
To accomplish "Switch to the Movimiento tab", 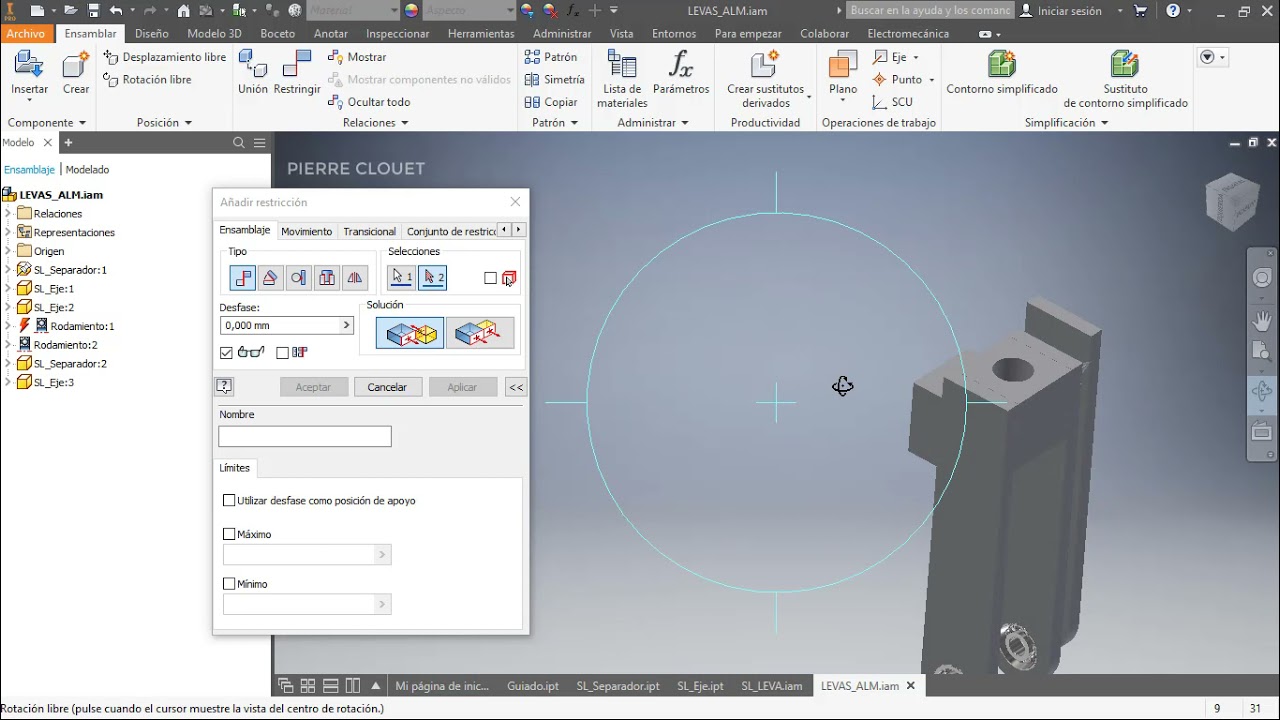I will pos(306,231).
